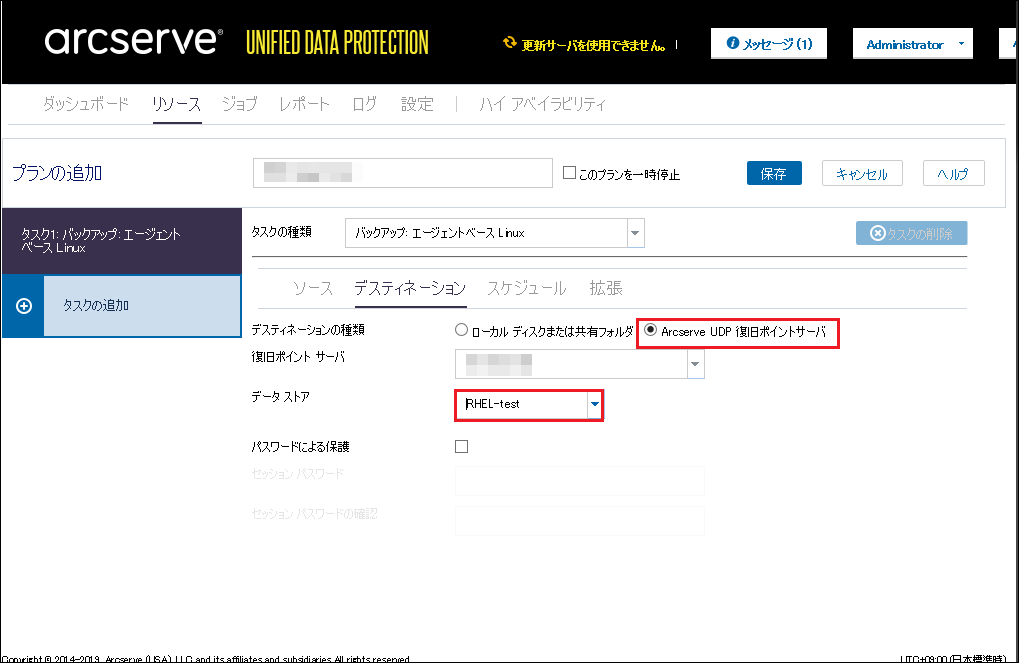The image size is (1019, 663).
Task: Expand タスクの種類 dropdown arrow
Action: click(x=636, y=233)
